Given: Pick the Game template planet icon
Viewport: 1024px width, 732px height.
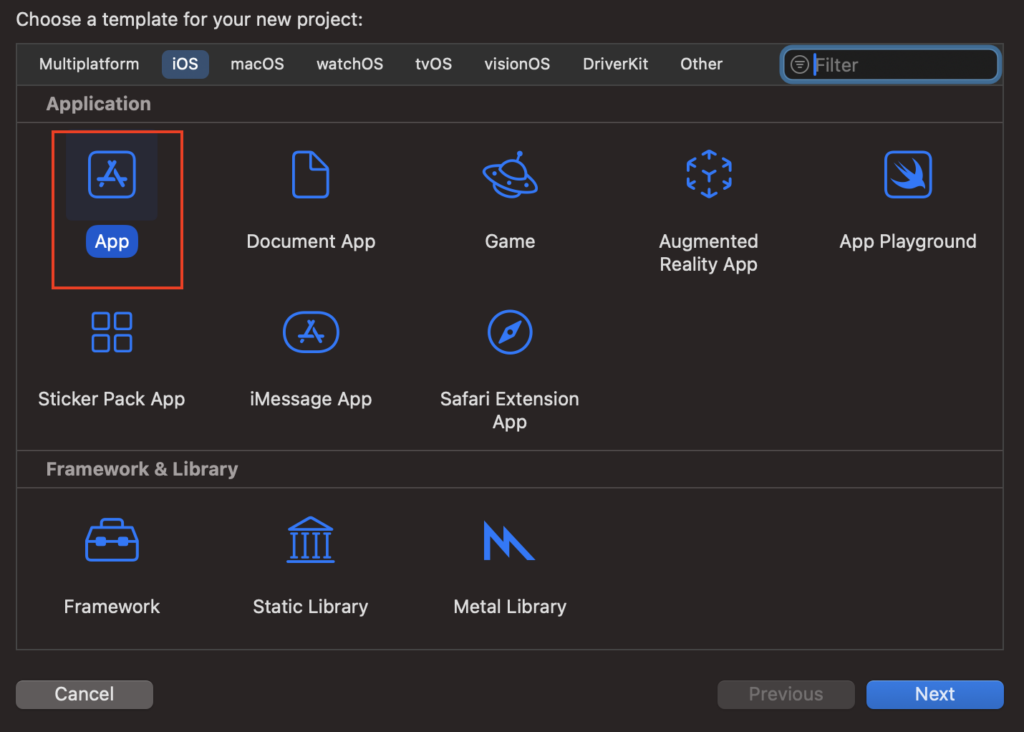Looking at the screenshot, I should pyautogui.click(x=510, y=174).
